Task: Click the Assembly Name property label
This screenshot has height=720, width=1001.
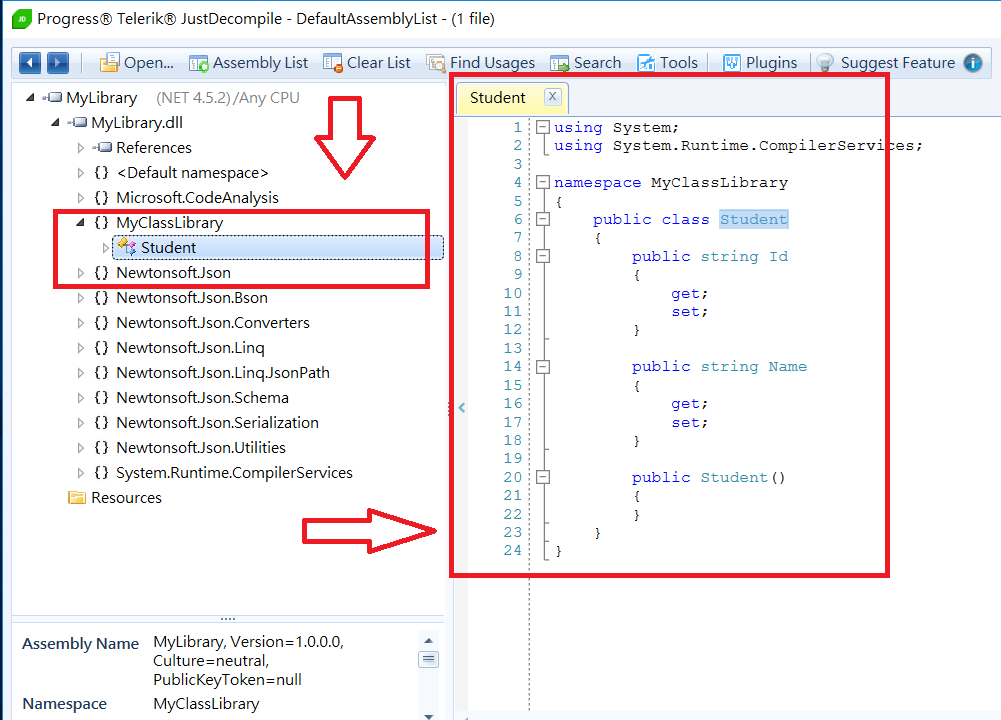Action: [80, 643]
